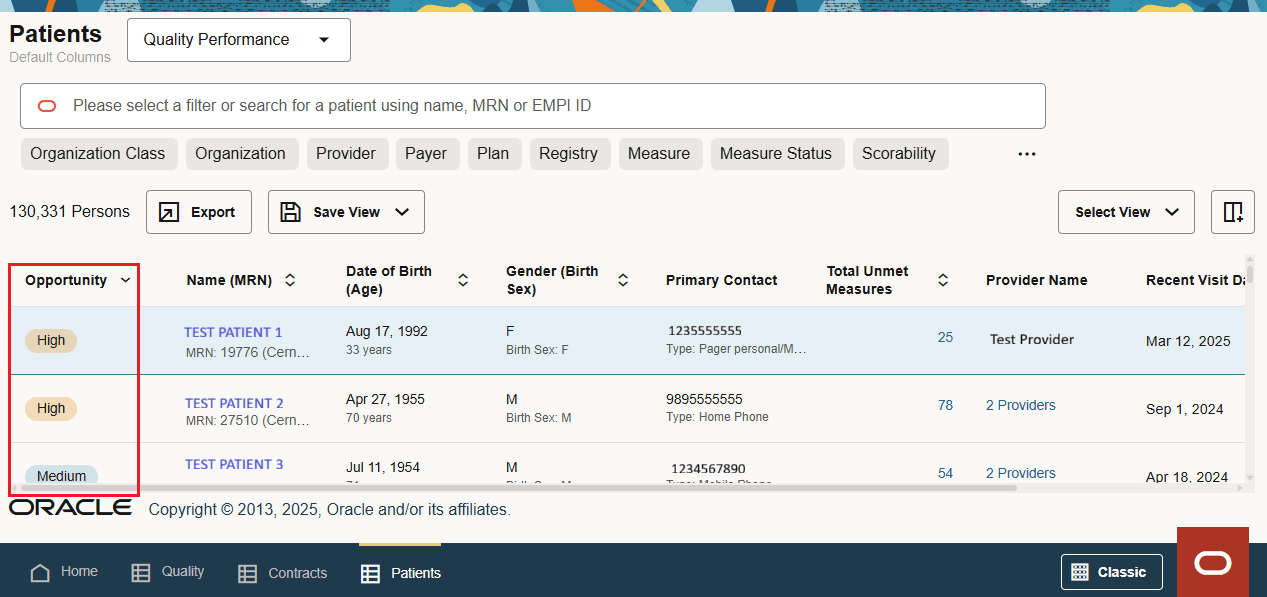Image resolution: width=1267 pixels, height=597 pixels.
Task: Expand the Opportunity column chevron
Action: pos(125,280)
